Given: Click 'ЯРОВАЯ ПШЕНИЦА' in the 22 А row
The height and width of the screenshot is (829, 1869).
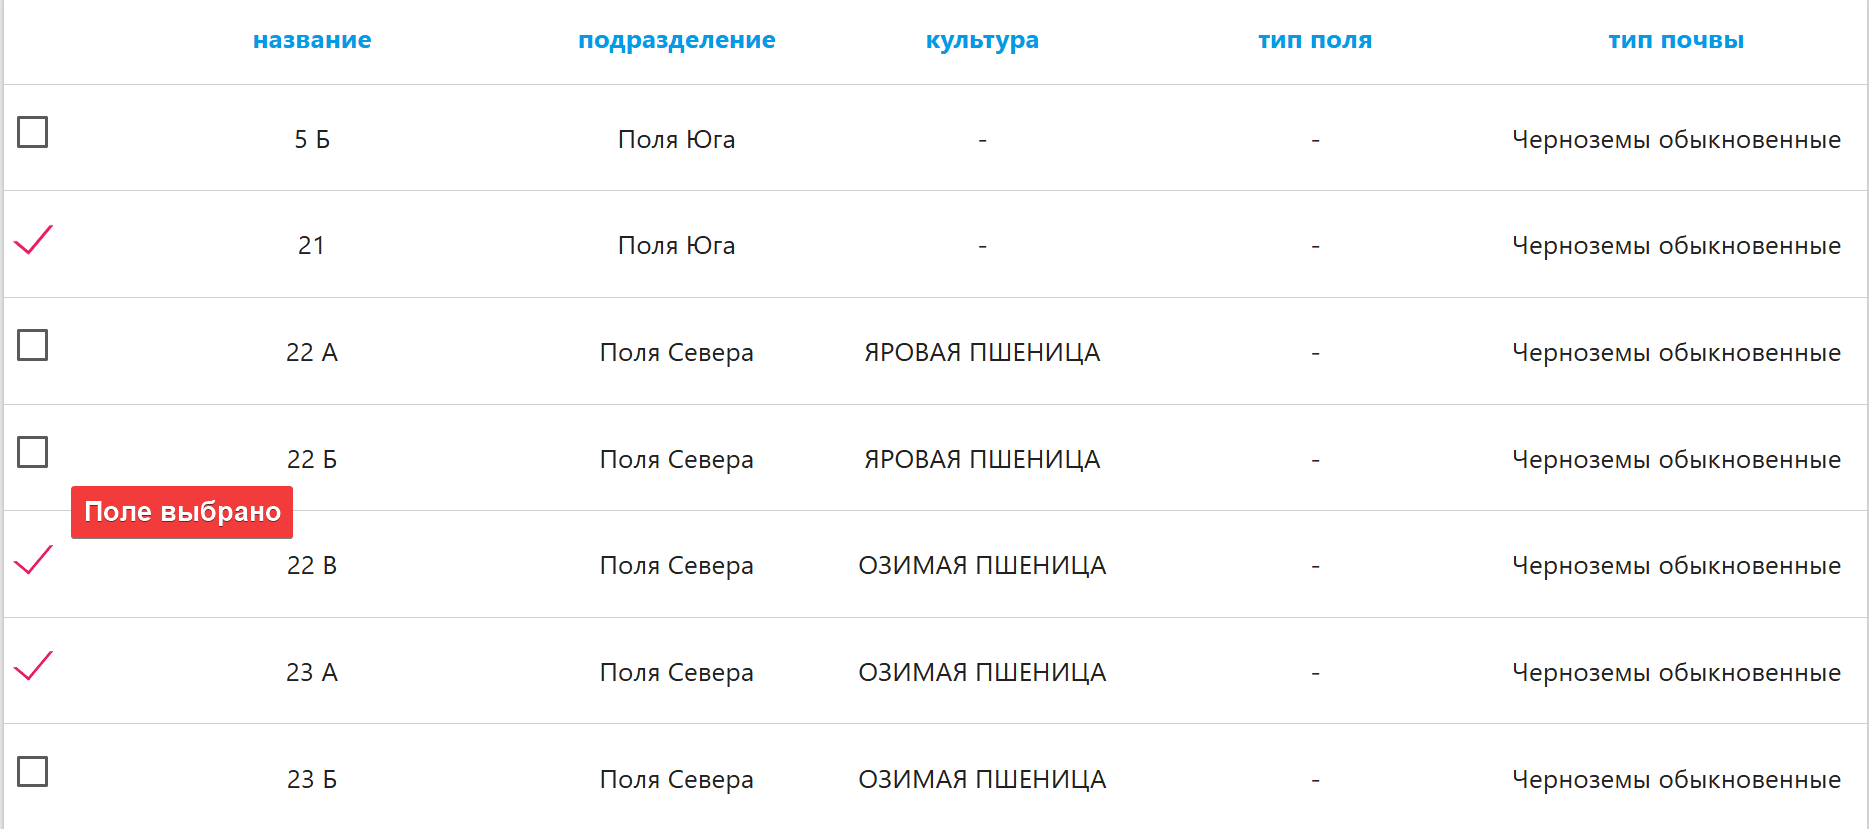Looking at the screenshot, I should click(982, 353).
